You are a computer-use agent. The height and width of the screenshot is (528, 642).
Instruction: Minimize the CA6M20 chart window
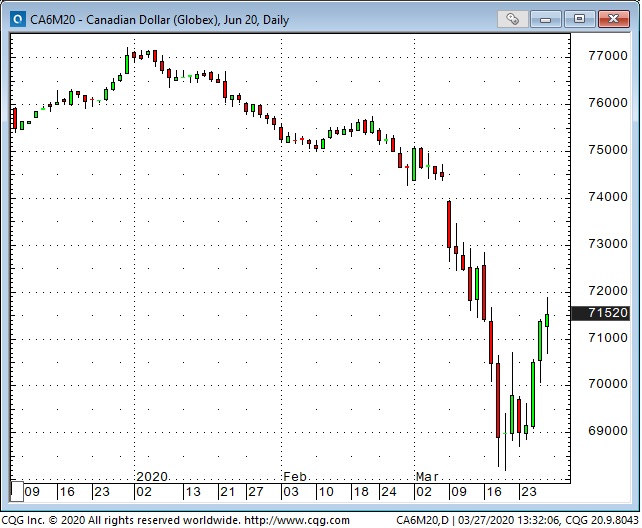coord(545,19)
